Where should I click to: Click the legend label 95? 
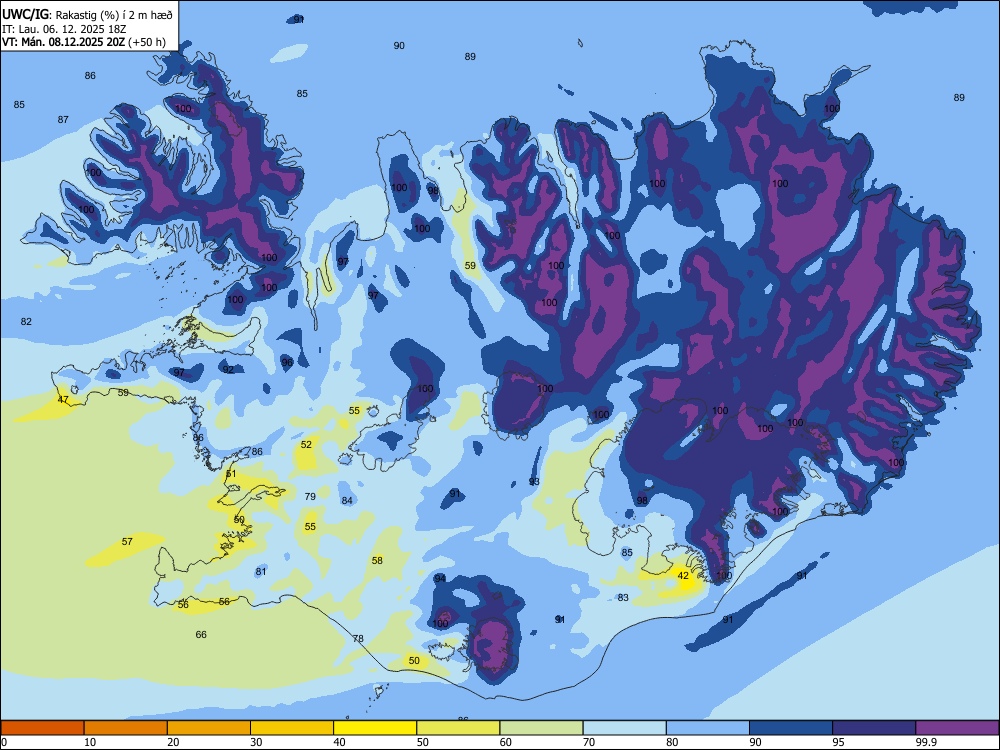[839, 742]
